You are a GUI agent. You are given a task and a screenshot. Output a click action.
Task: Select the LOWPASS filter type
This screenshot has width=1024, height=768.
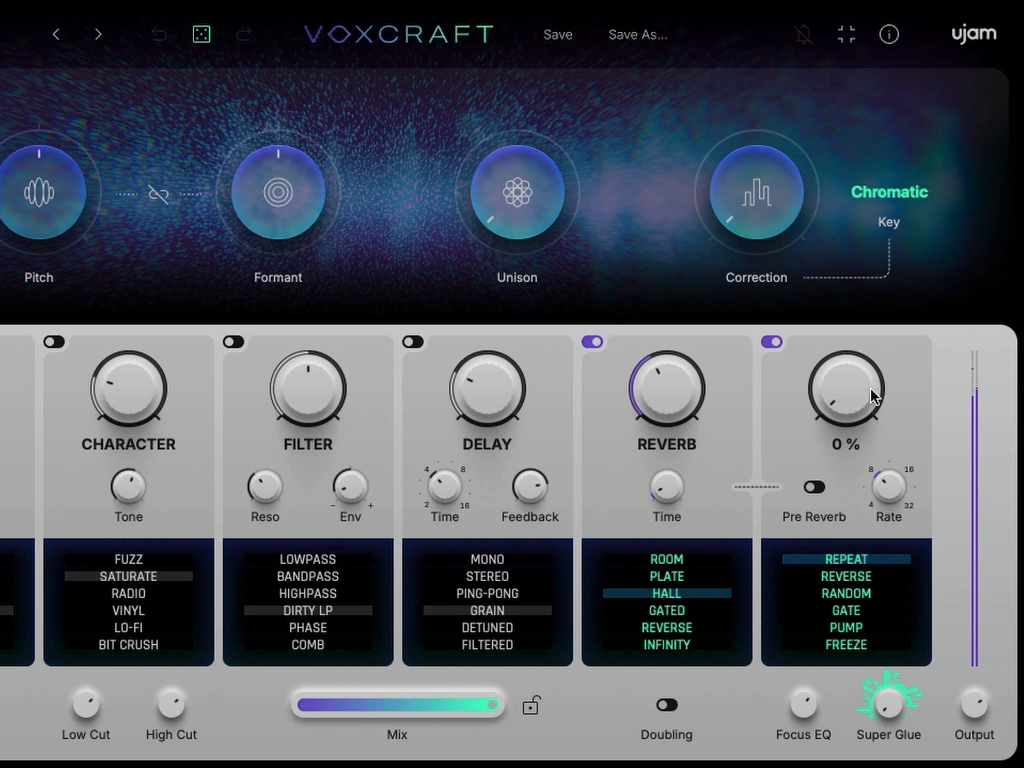coord(308,560)
